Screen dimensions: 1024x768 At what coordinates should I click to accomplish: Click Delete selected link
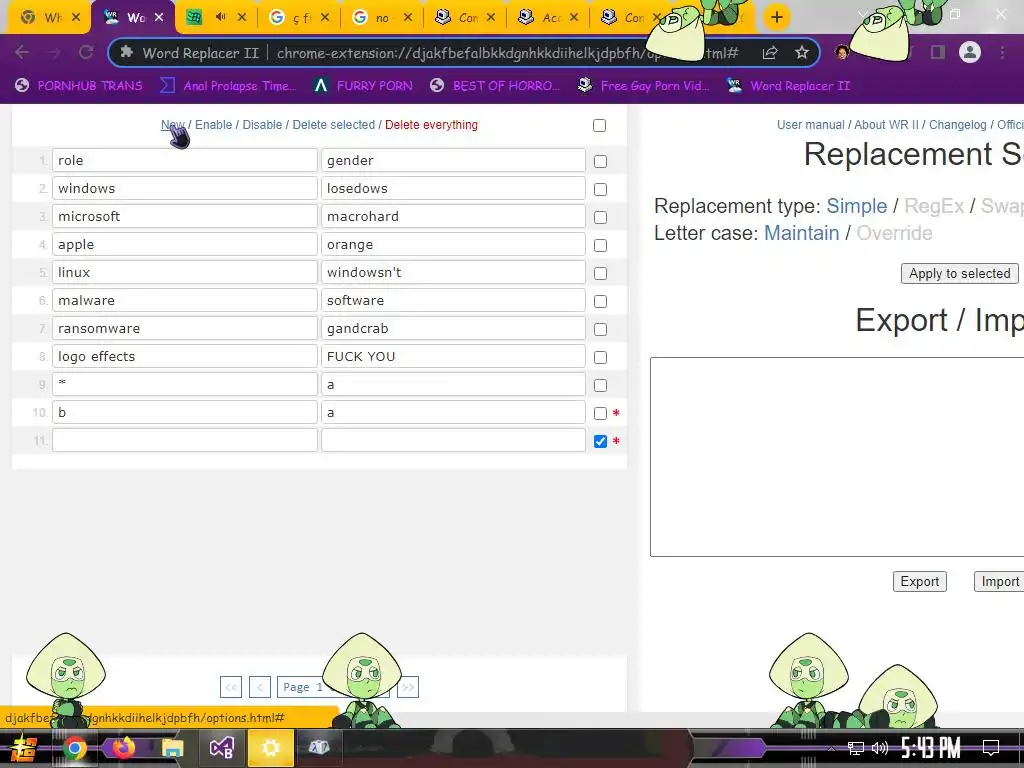click(334, 125)
